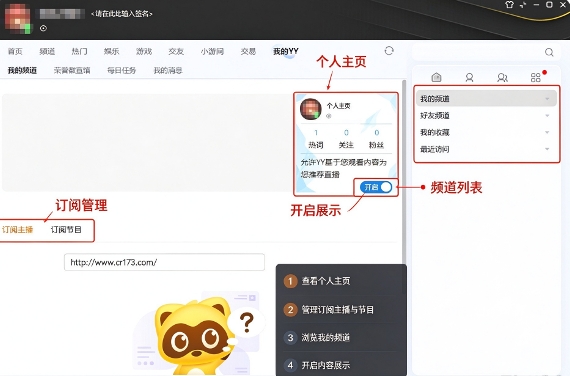Viewport: 570px width, 376px height.
Task: Open the 游戏 tab
Action: [144, 51]
